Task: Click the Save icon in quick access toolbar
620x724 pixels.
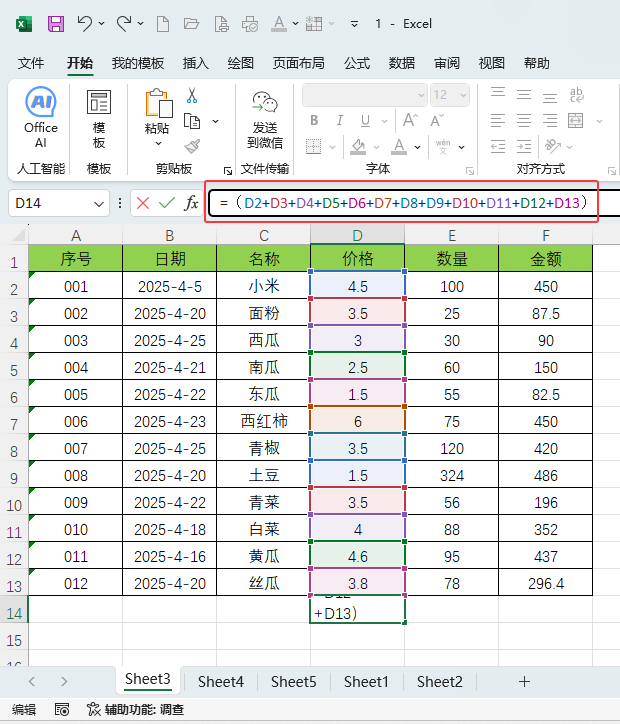Action: pos(56,24)
